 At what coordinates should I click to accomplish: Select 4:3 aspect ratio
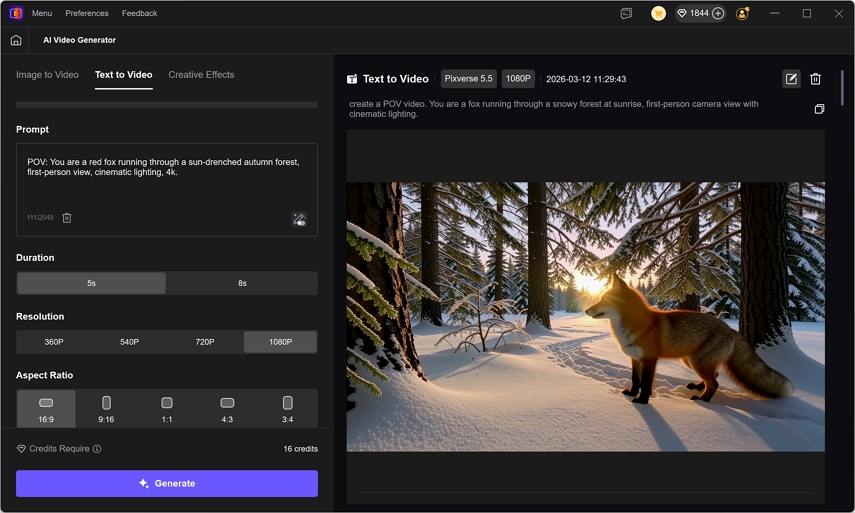click(227, 409)
